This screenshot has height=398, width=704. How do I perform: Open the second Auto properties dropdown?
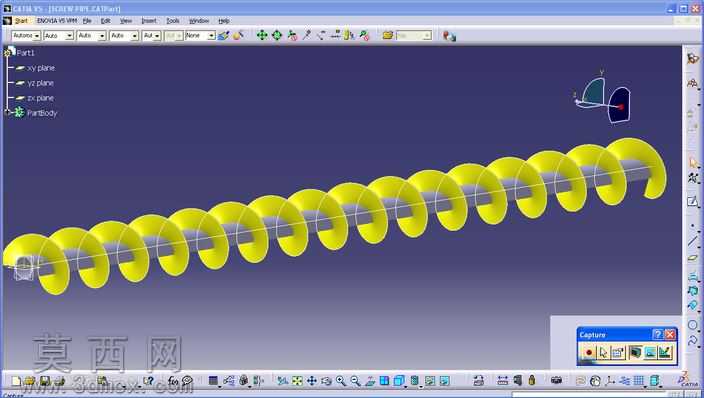point(58,35)
